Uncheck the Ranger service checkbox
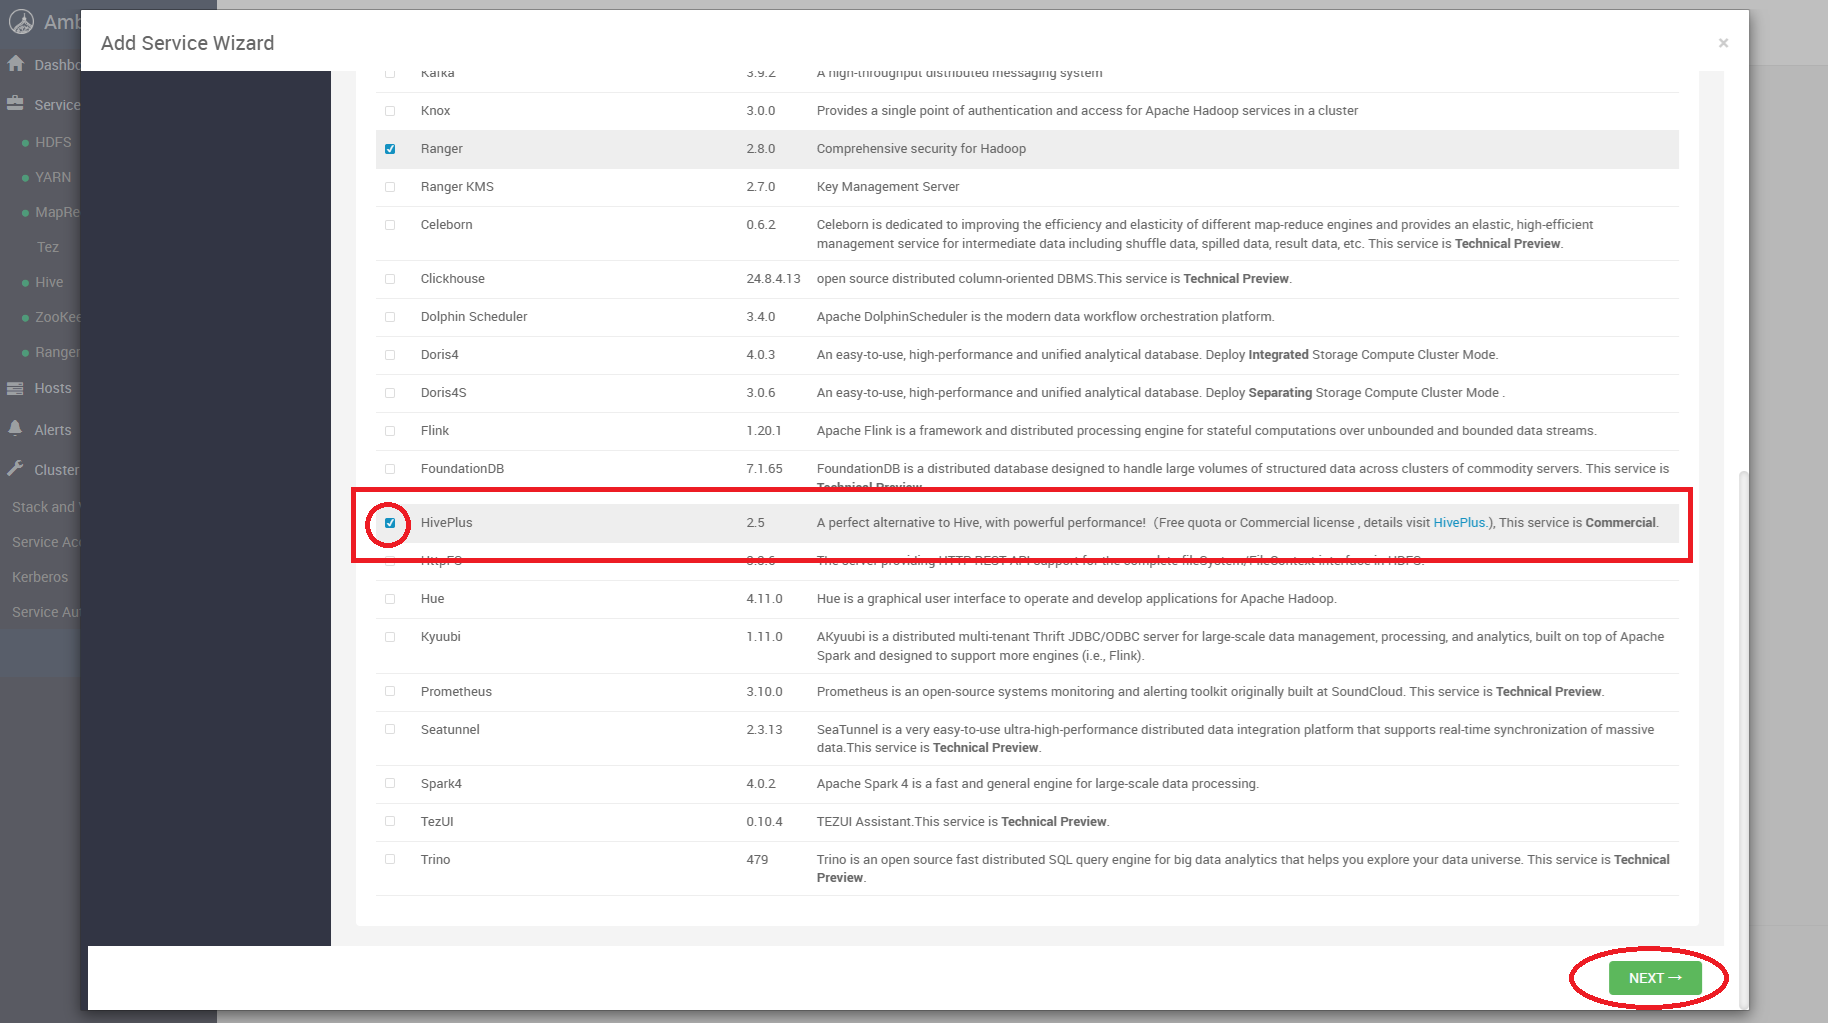Viewport: 1828px width, 1023px height. pyautogui.click(x=390, y=149)
